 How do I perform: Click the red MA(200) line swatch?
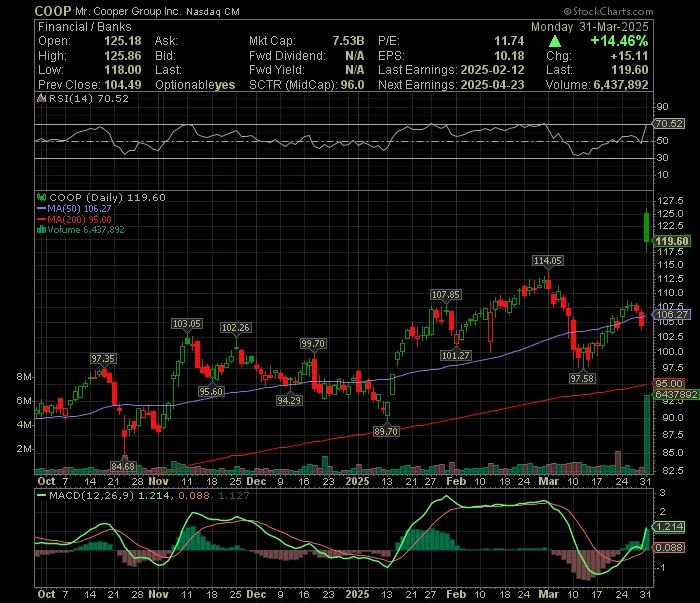pos(42,220)
